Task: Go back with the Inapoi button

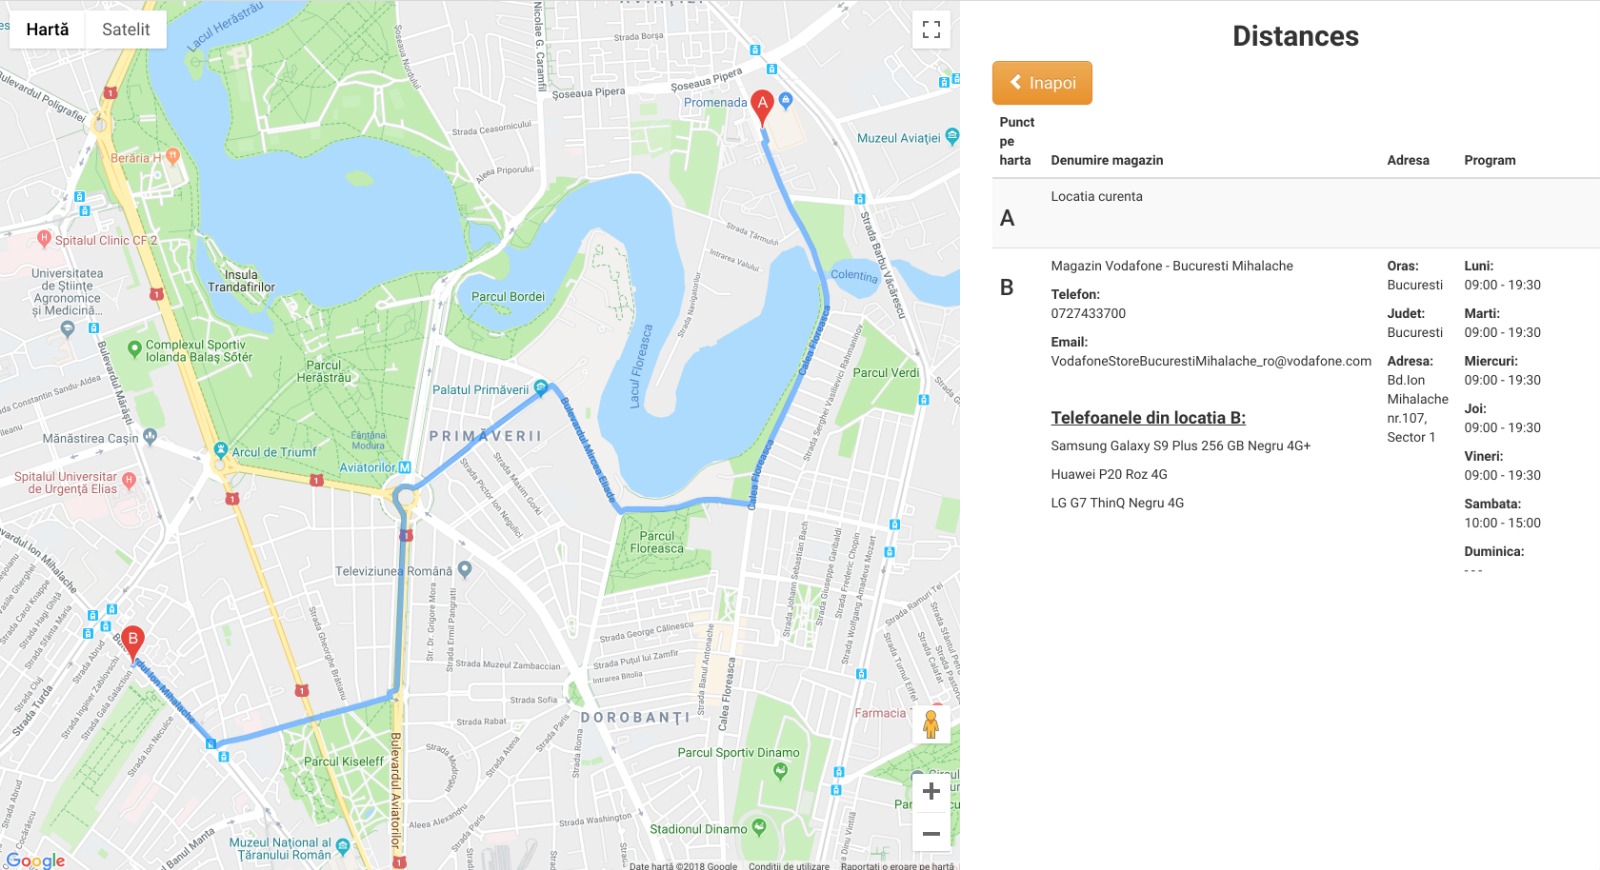Action: click(1042, 83)
